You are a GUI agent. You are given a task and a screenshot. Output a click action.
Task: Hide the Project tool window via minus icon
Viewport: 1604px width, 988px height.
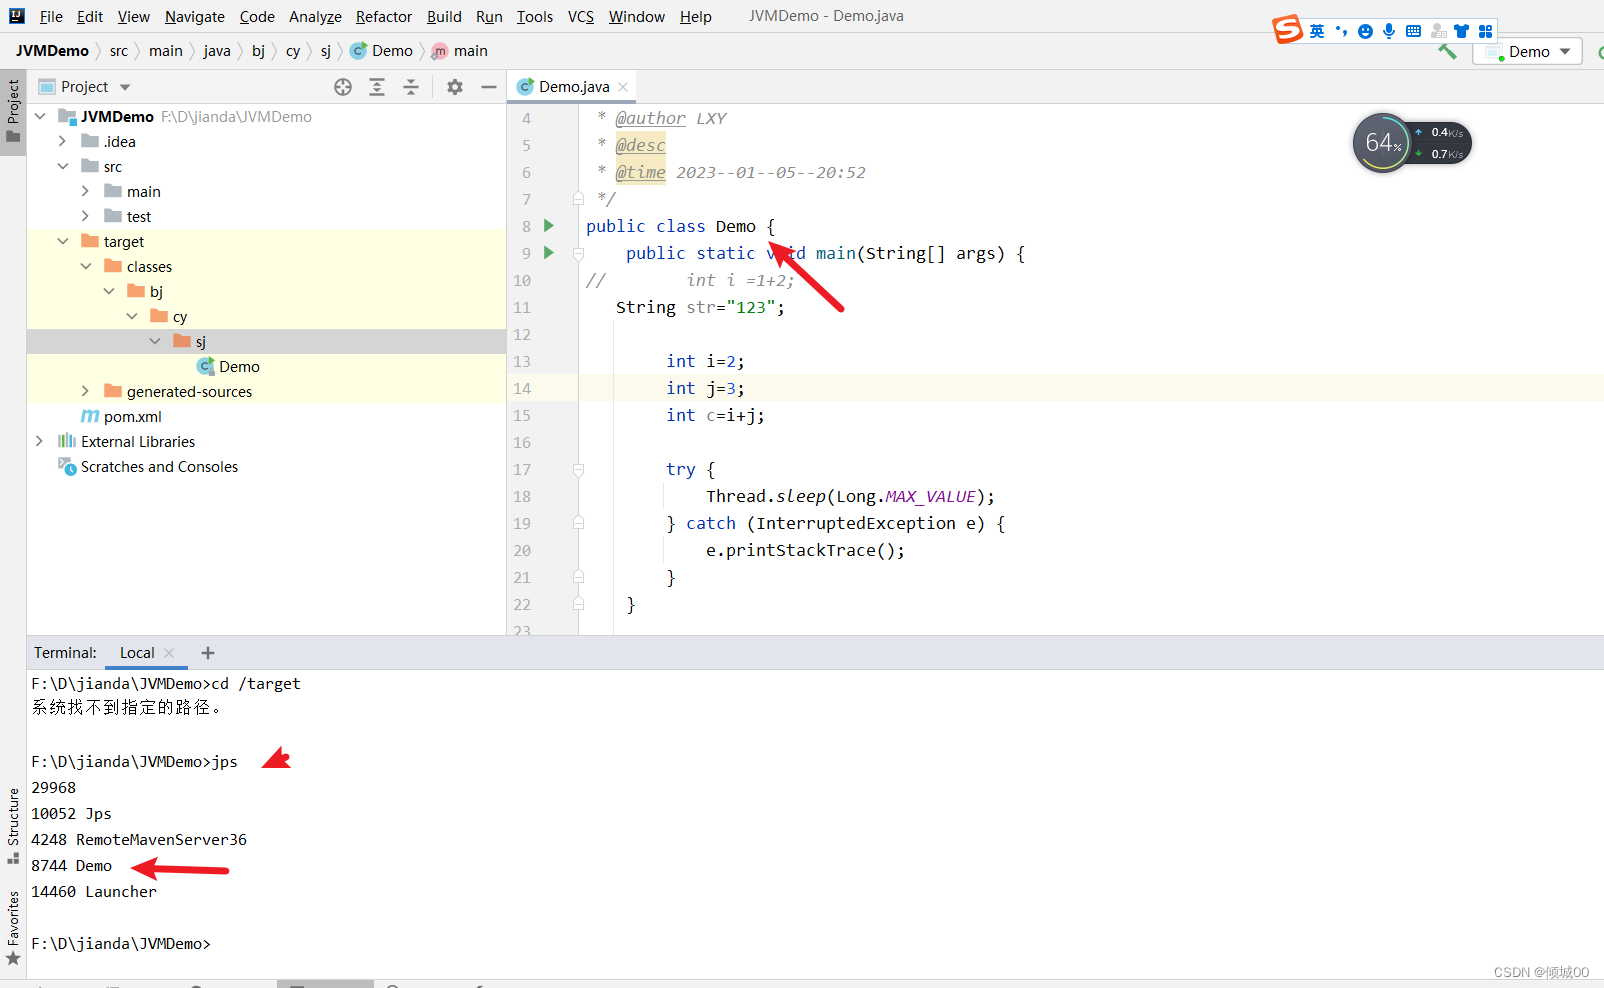[x=489, y=87]
